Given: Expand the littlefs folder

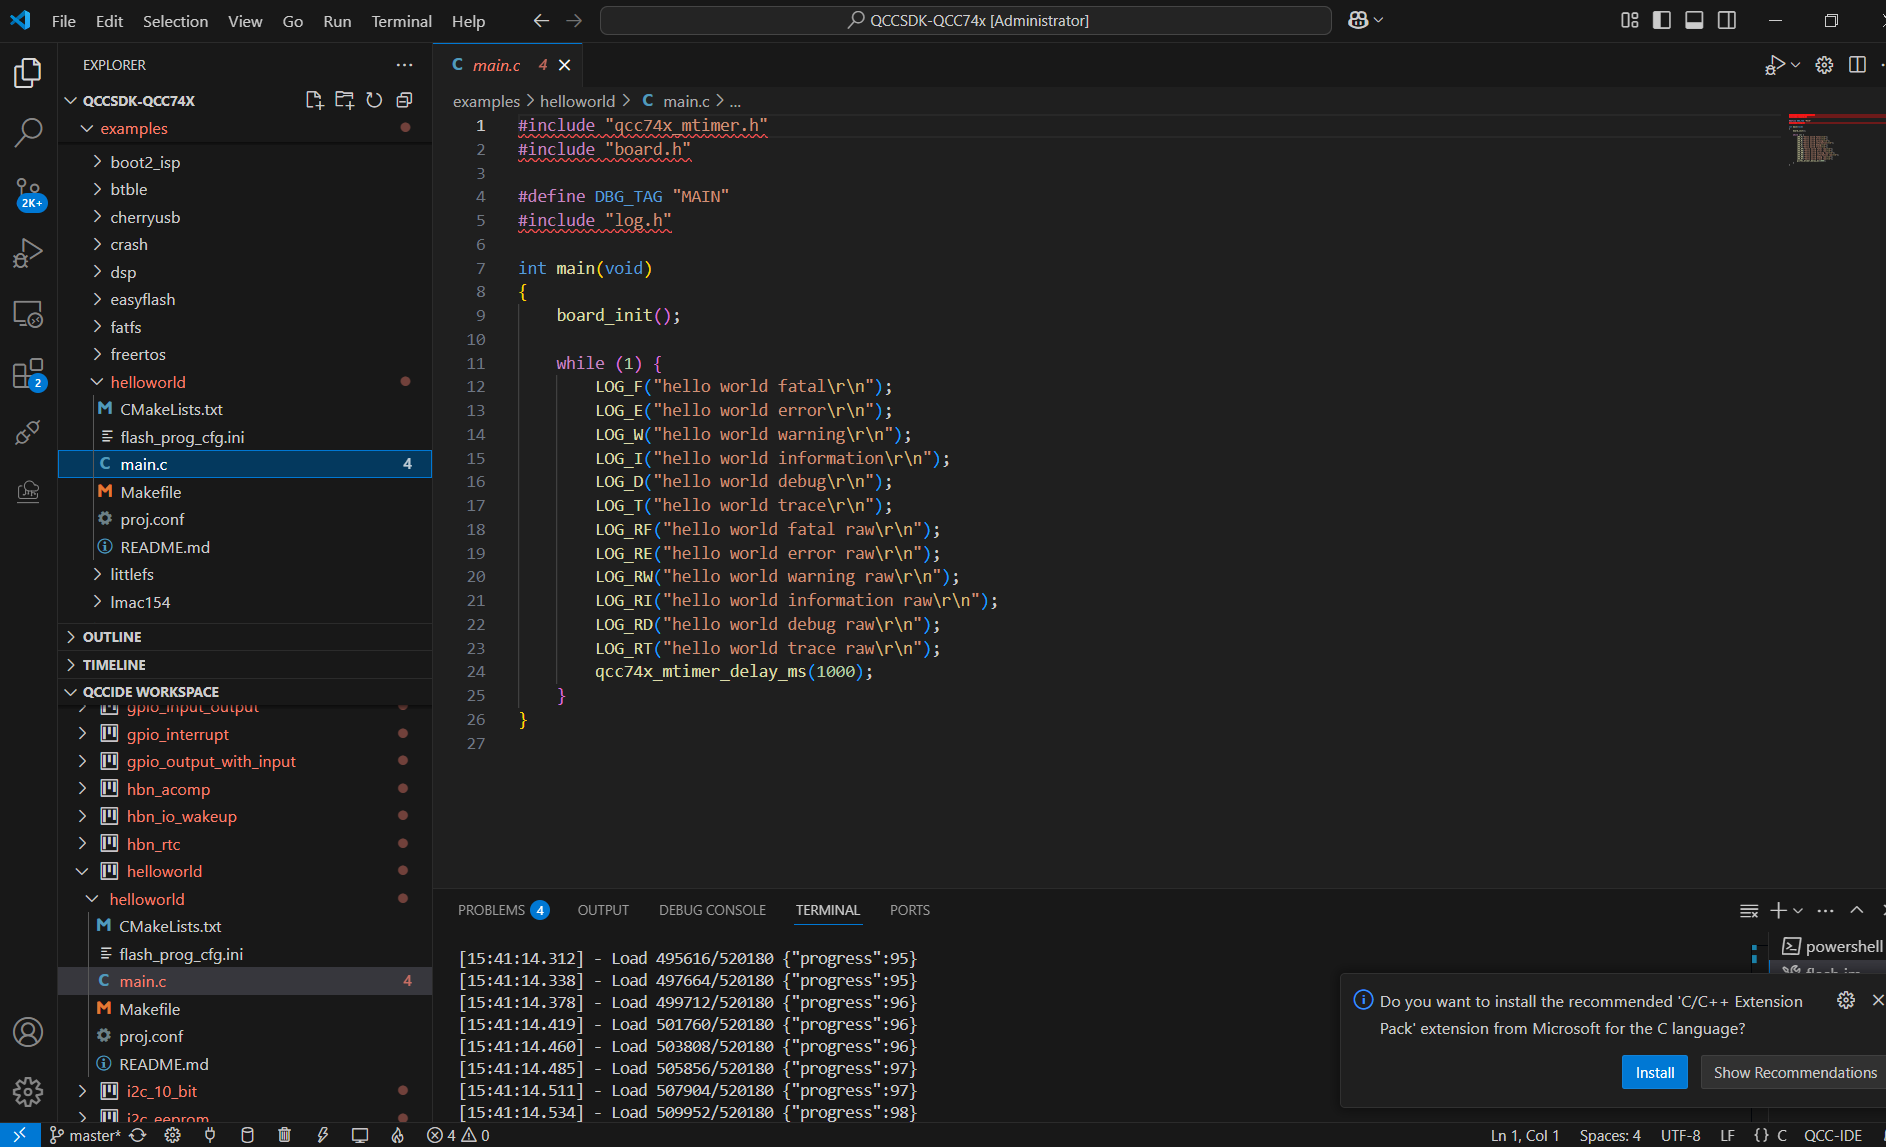Looking at the screenshot, I should [245, 574].
